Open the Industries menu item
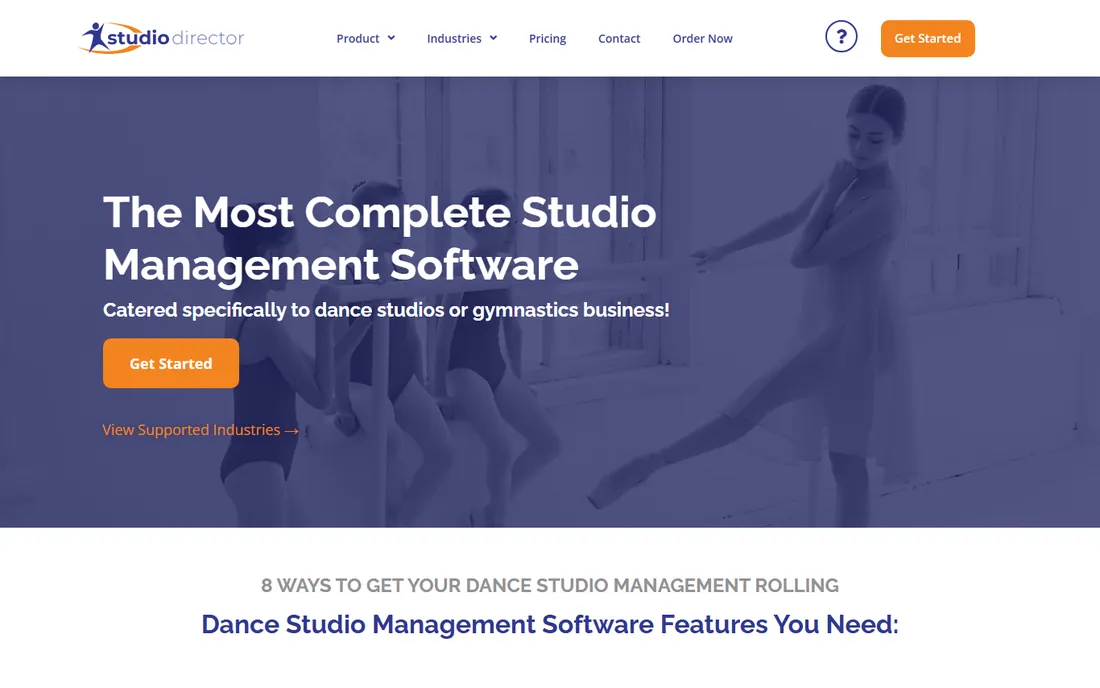The image size is (1100, 688). click(454, 39)
